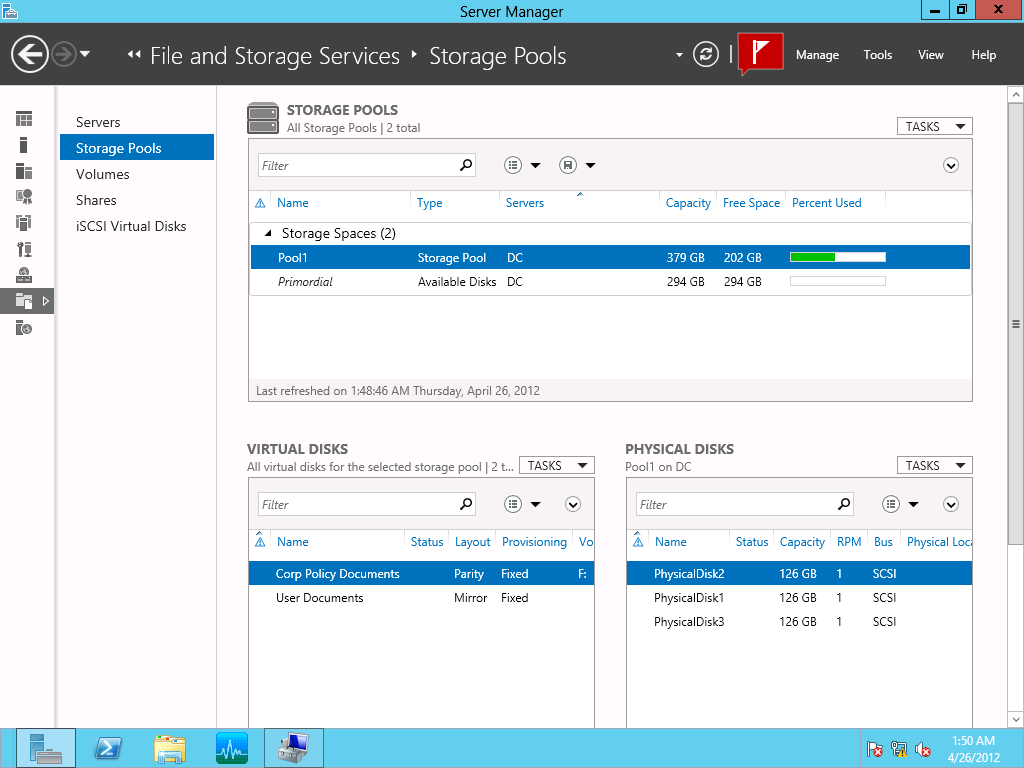
Task: Click Pool1 percent used progress bar
Action: pos(838,257)
